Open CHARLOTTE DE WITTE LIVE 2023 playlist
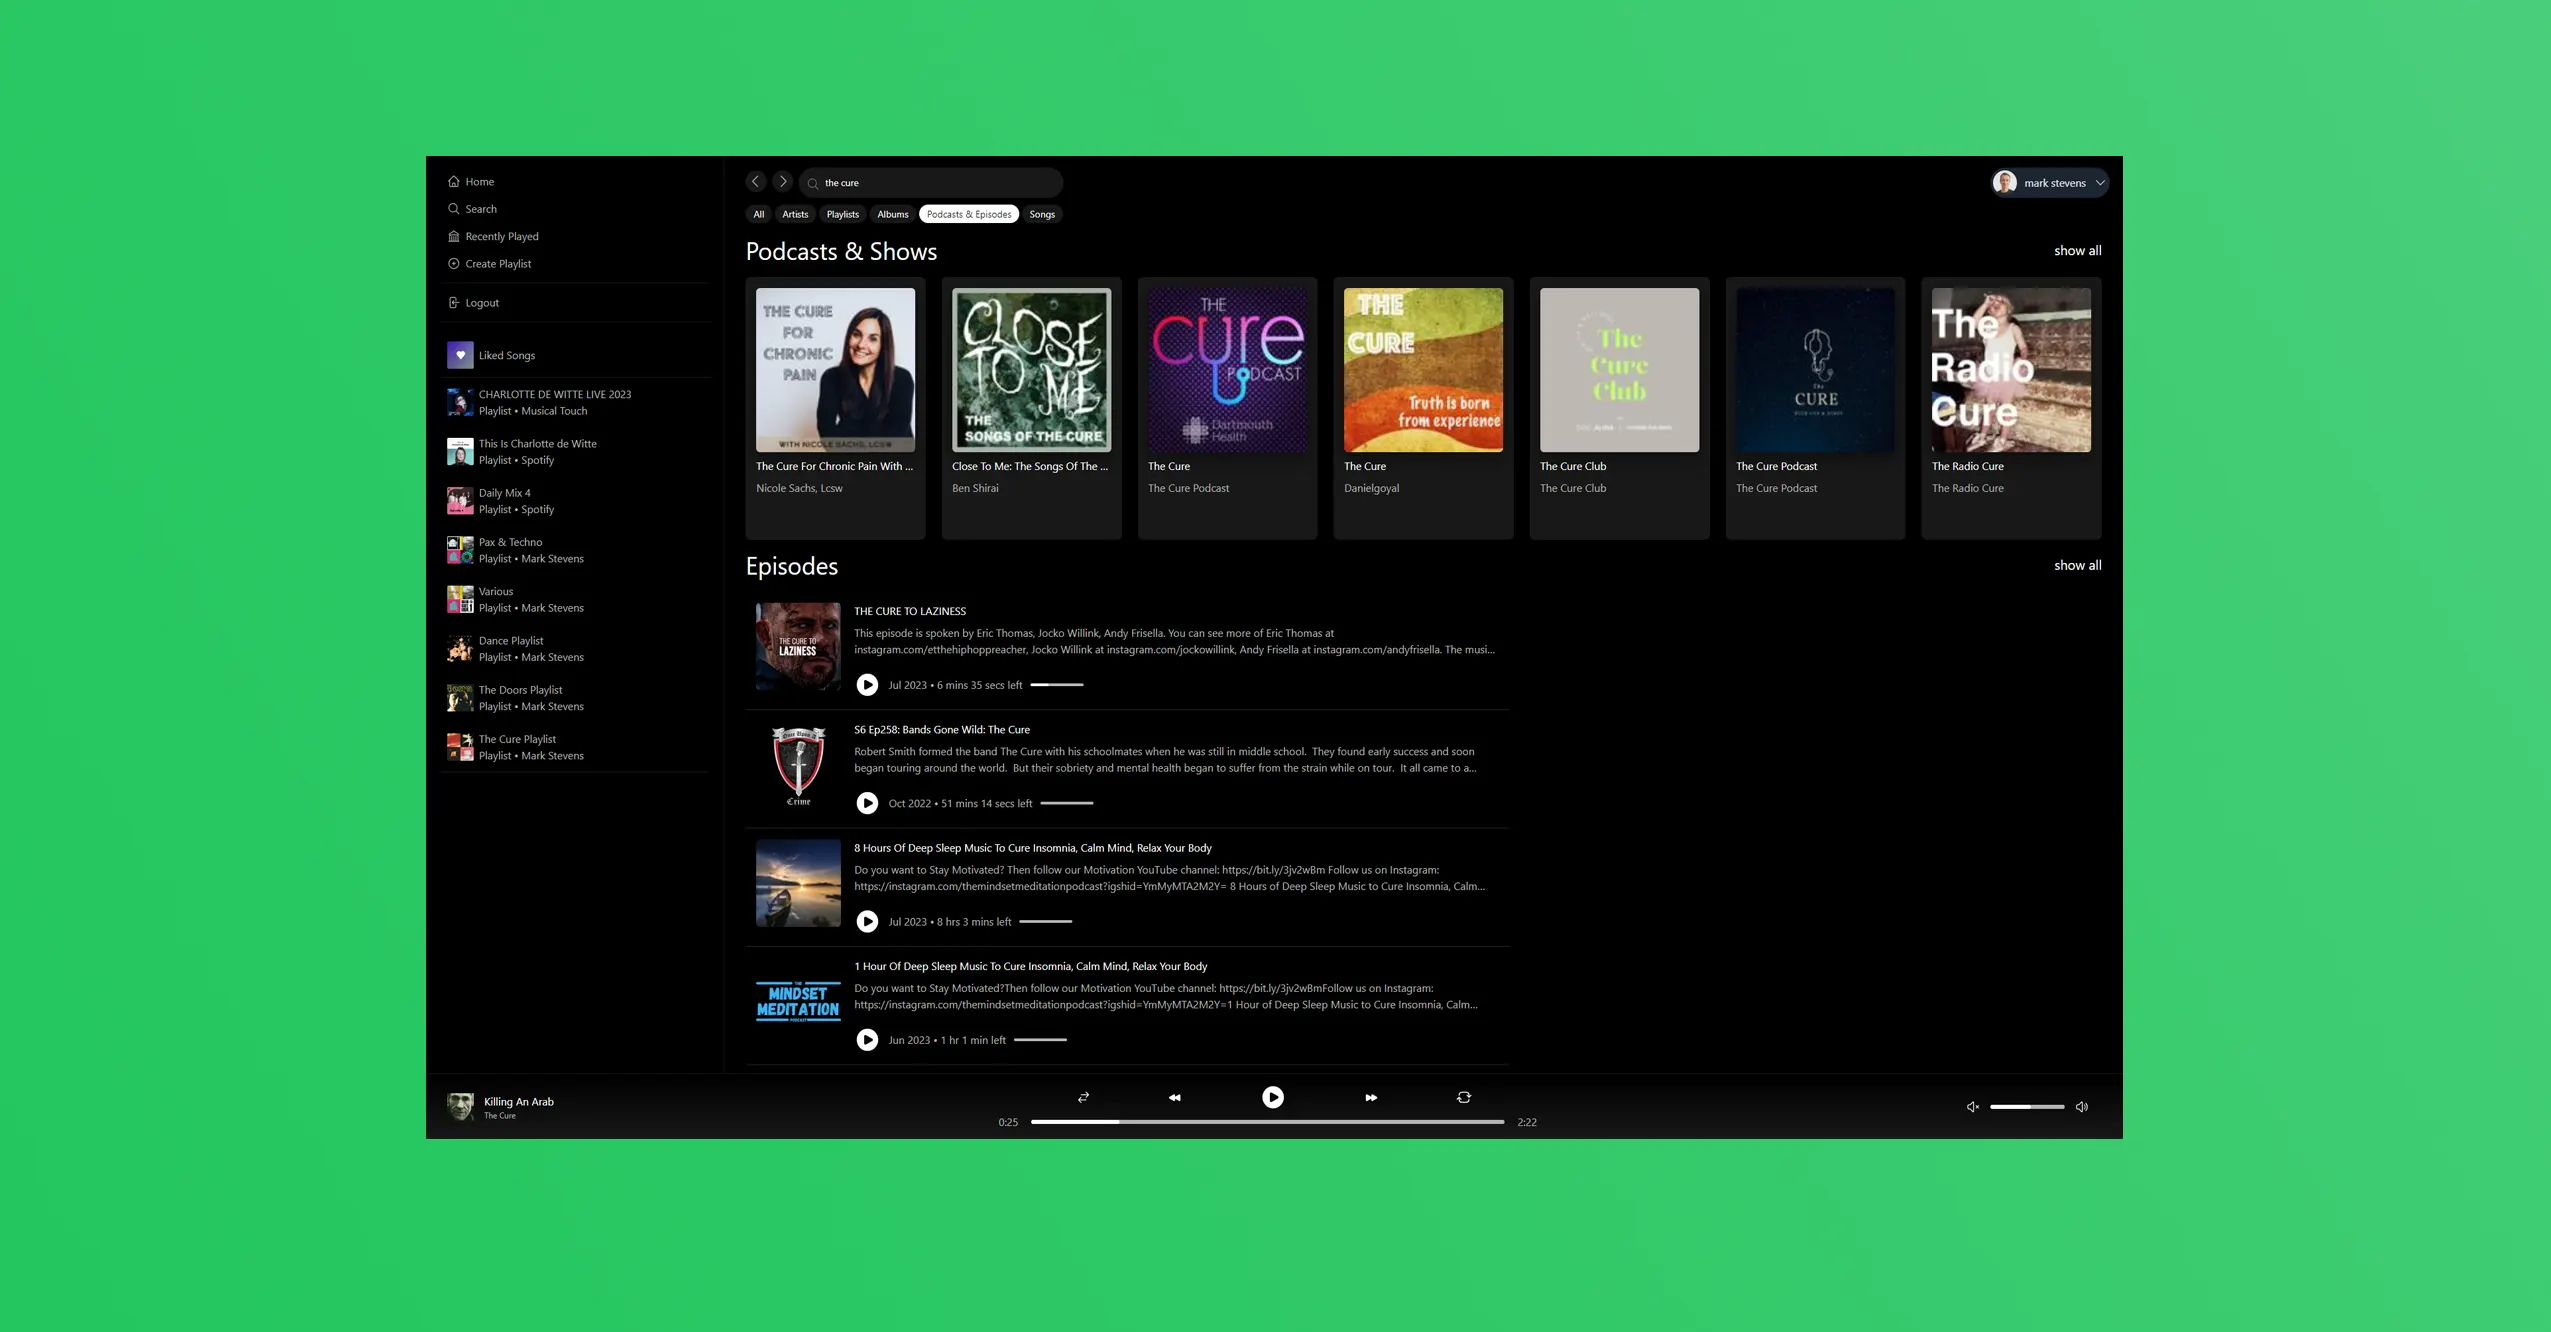 coord(575,402)
